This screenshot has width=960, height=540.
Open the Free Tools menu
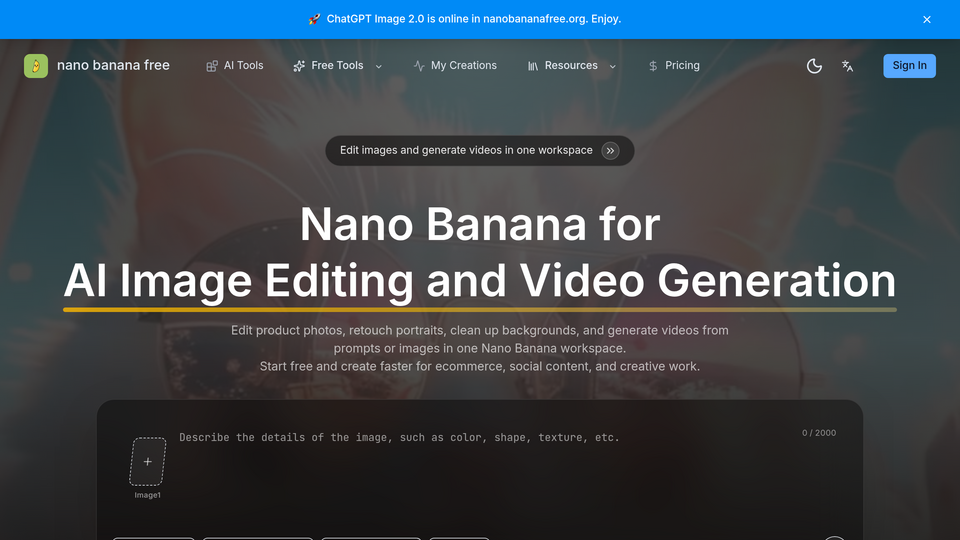pyautogui.click(x=337, y=66)
